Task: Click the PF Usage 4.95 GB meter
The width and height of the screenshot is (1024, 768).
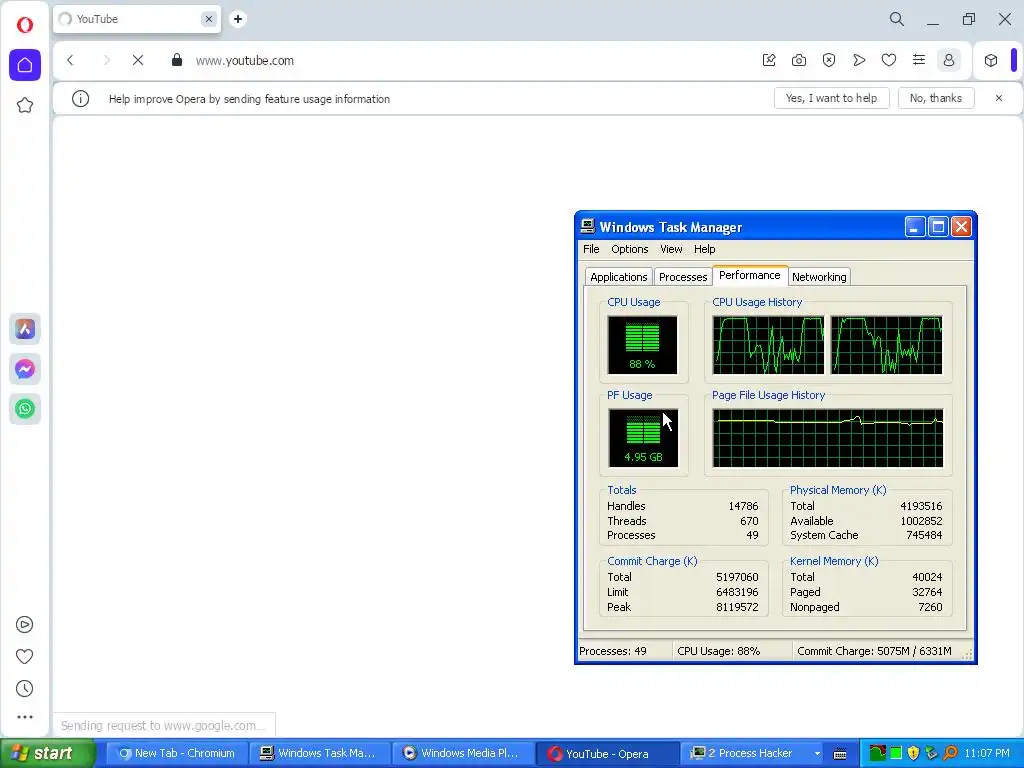Action: tap(643, 438)
